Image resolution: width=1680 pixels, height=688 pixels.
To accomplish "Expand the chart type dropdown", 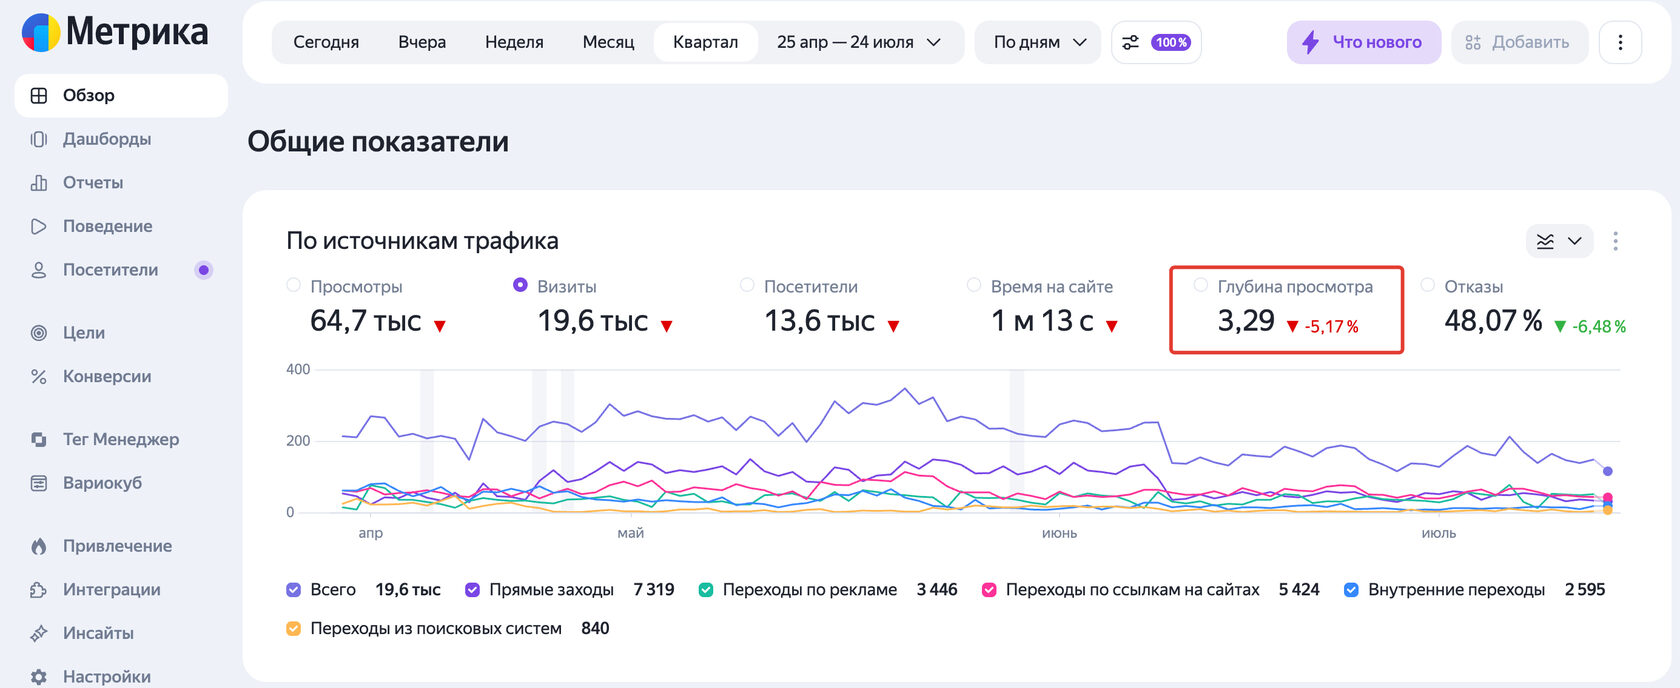I will point(1559,241).
